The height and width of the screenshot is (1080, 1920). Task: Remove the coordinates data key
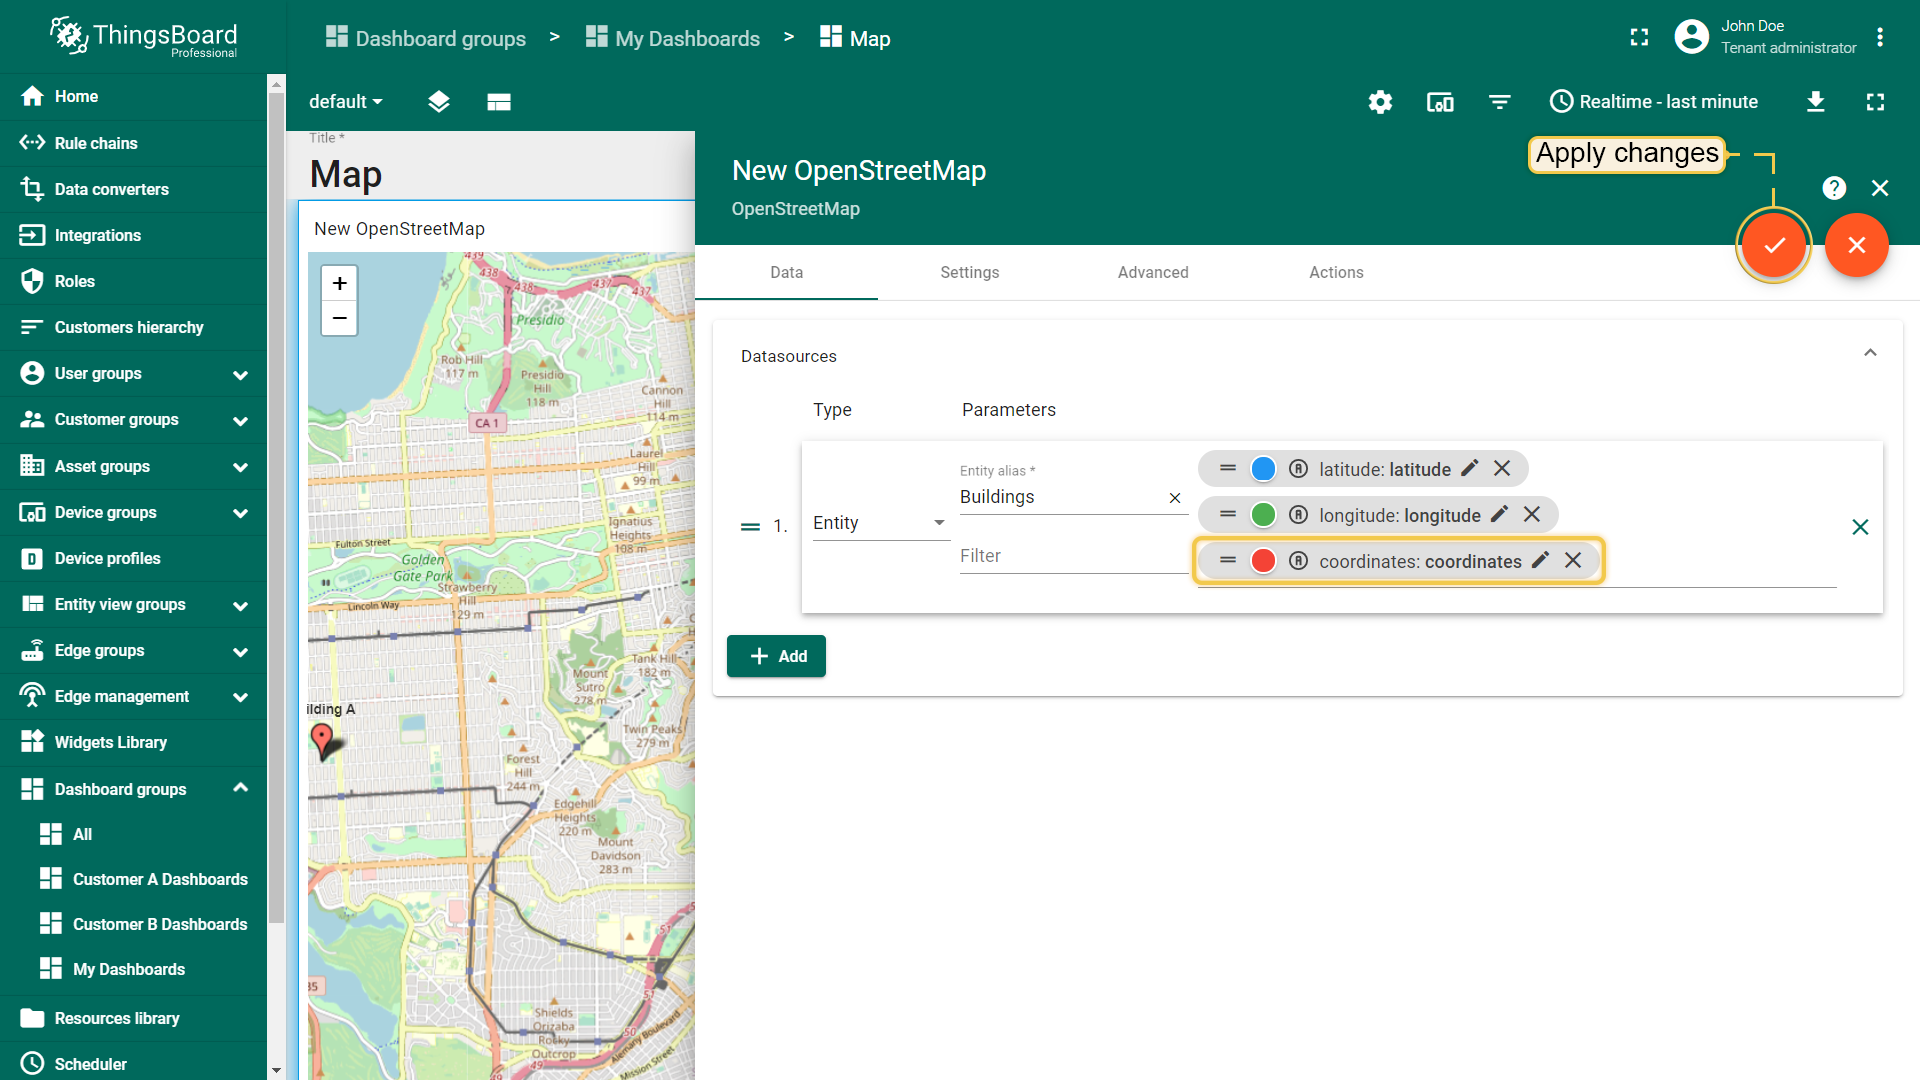click(x=1573, y=560)
